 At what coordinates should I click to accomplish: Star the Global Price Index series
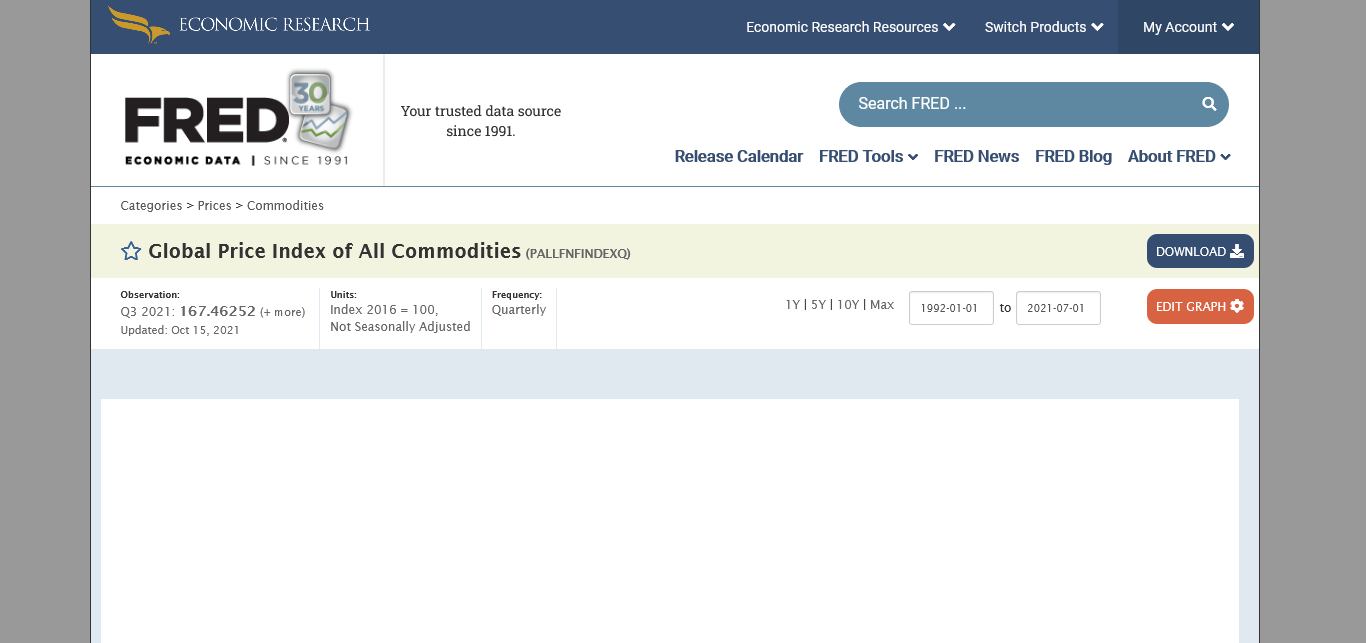pos(131,251)
